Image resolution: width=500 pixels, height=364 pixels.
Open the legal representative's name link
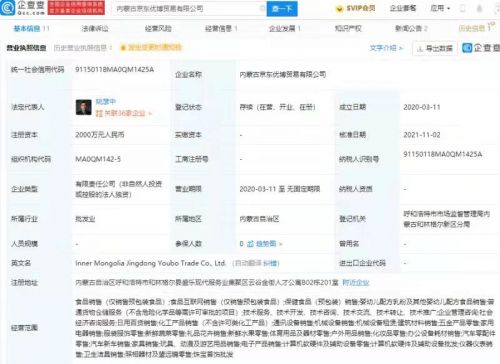pyautogui.click(x=106, y=102)
